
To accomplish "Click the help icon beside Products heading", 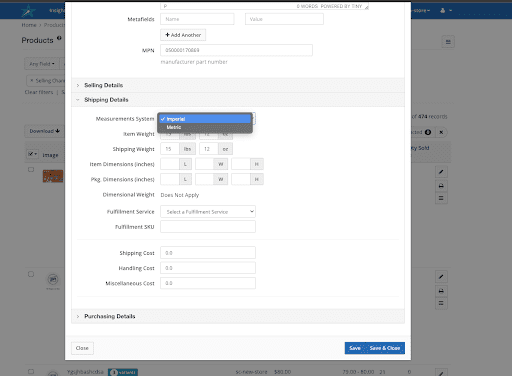I will (x=59, y=38).
